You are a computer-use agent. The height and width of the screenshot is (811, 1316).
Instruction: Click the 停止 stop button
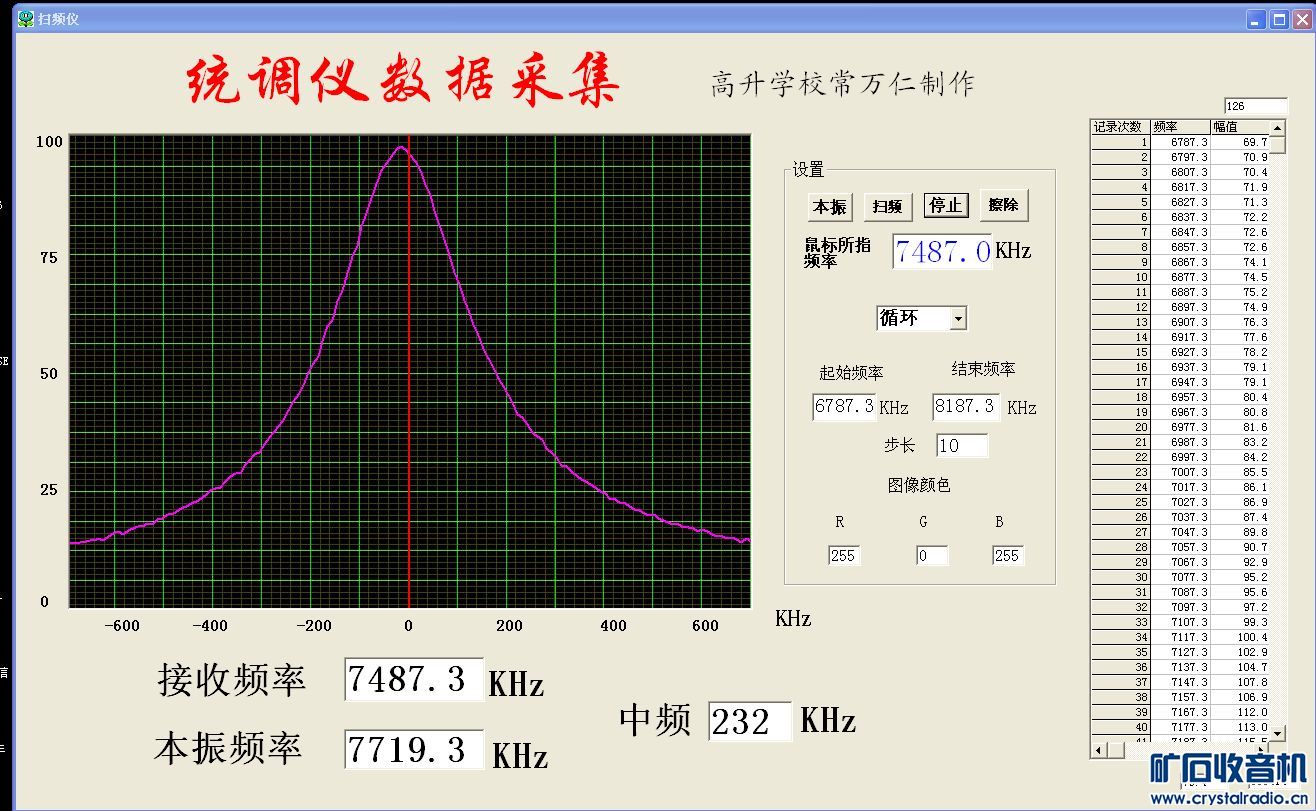[x=945, y=205]
